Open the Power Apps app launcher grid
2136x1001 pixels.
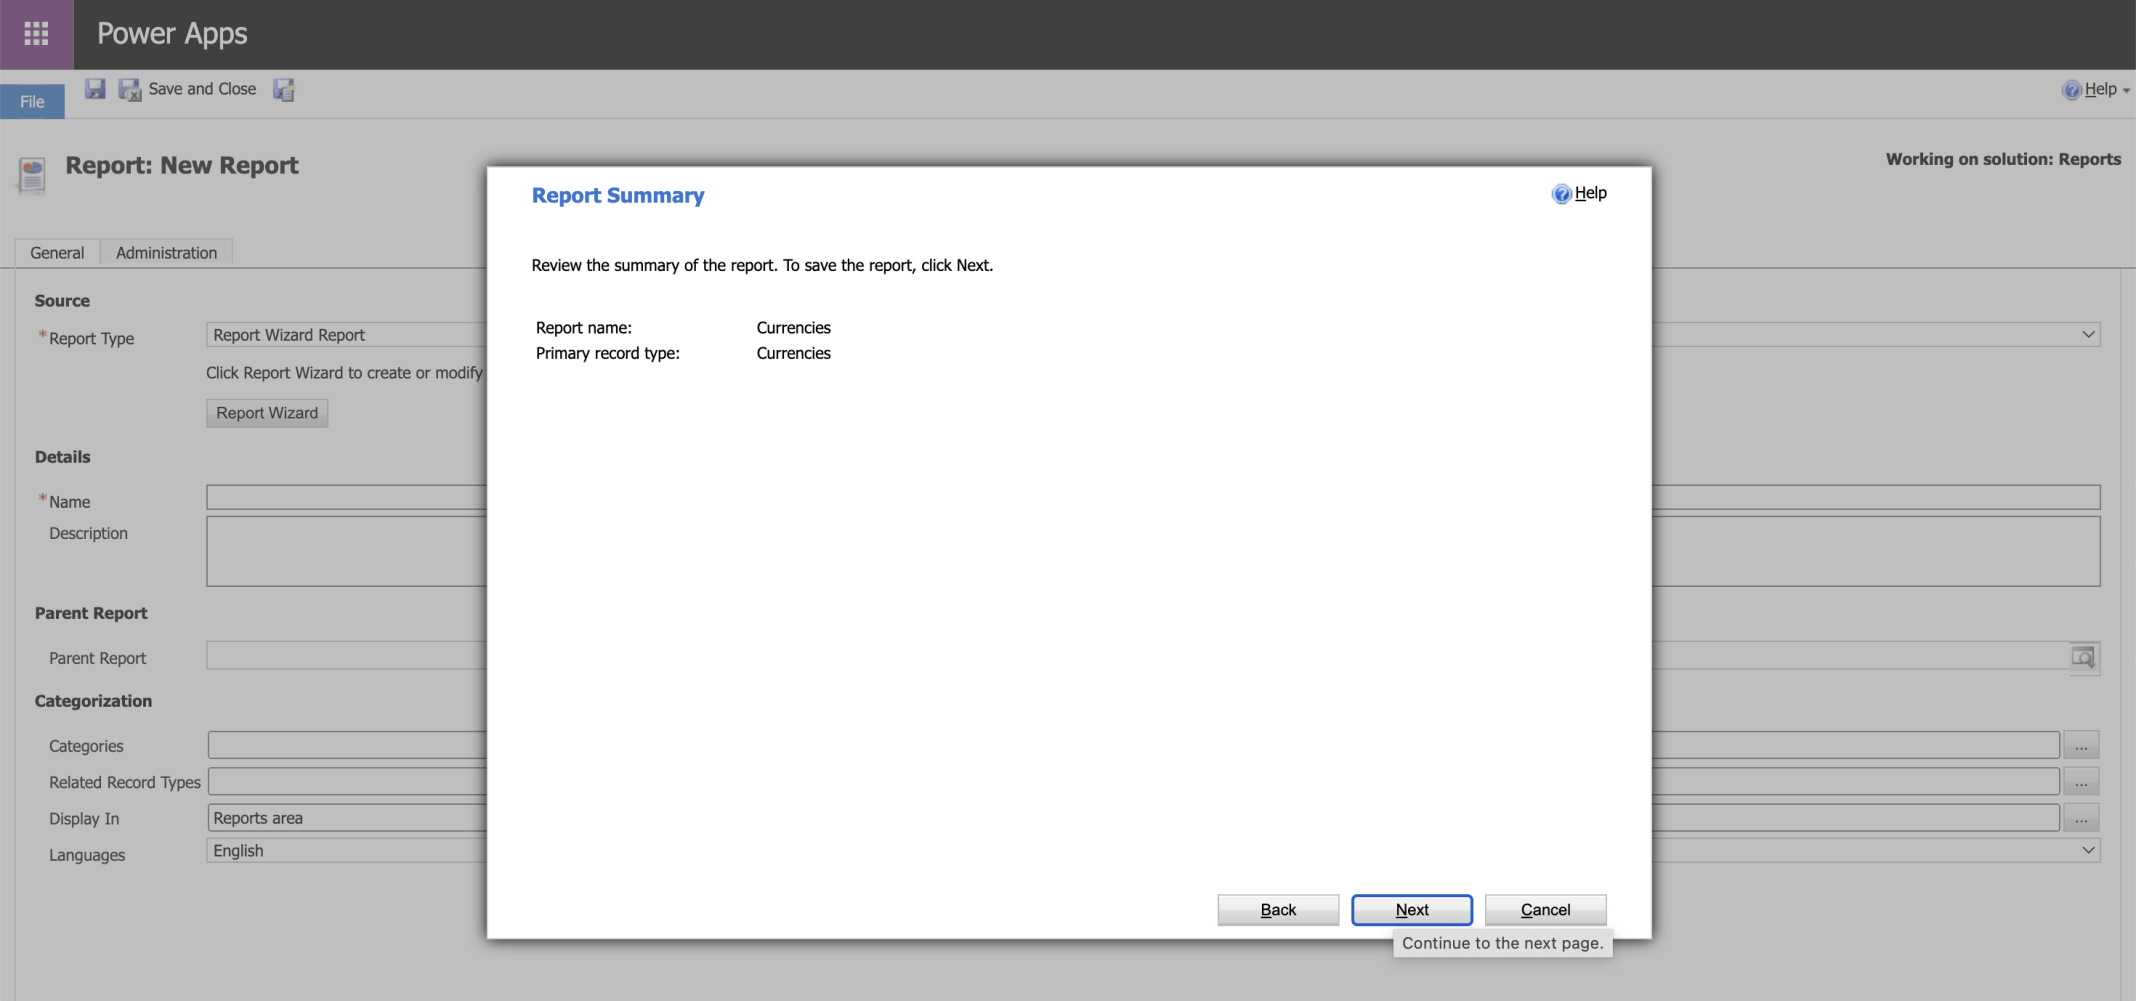click(36, 34)
